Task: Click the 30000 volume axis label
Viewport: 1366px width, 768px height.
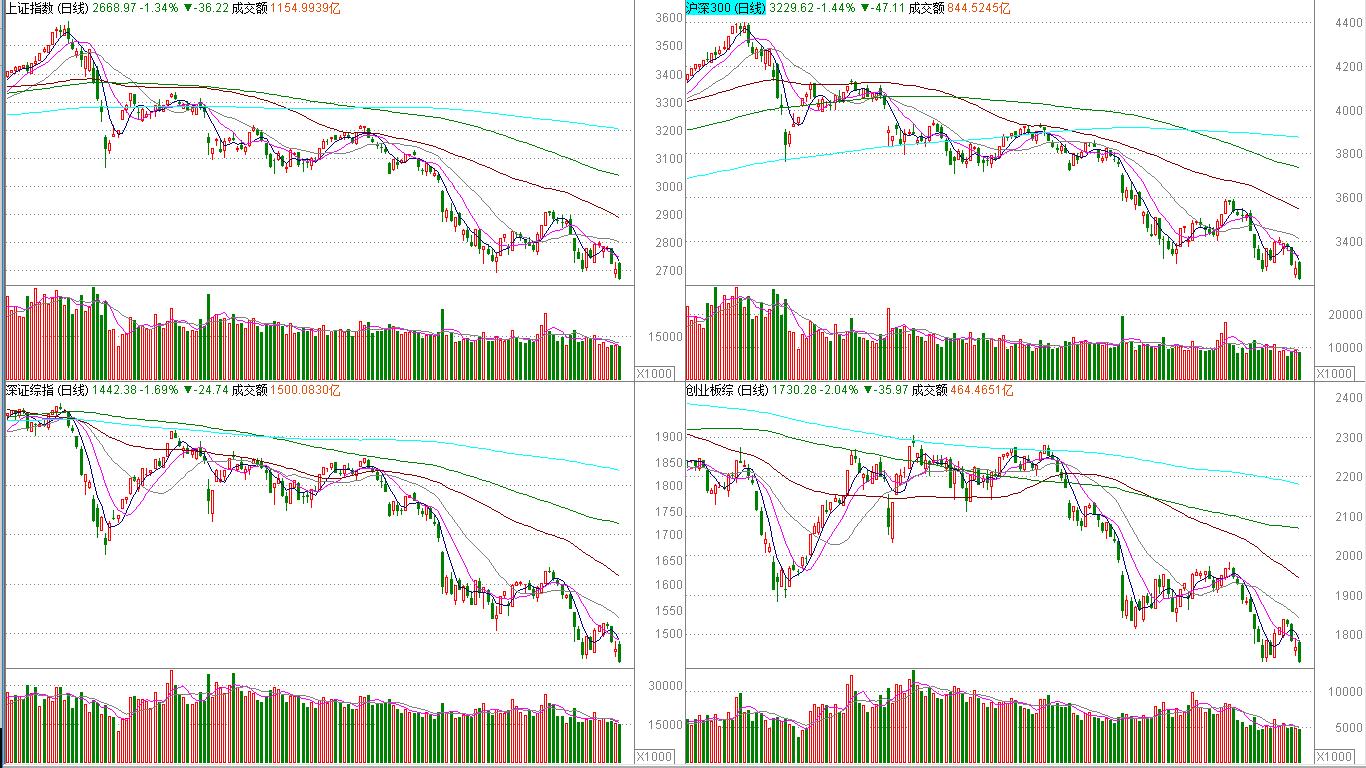Action: pos(666,686)
